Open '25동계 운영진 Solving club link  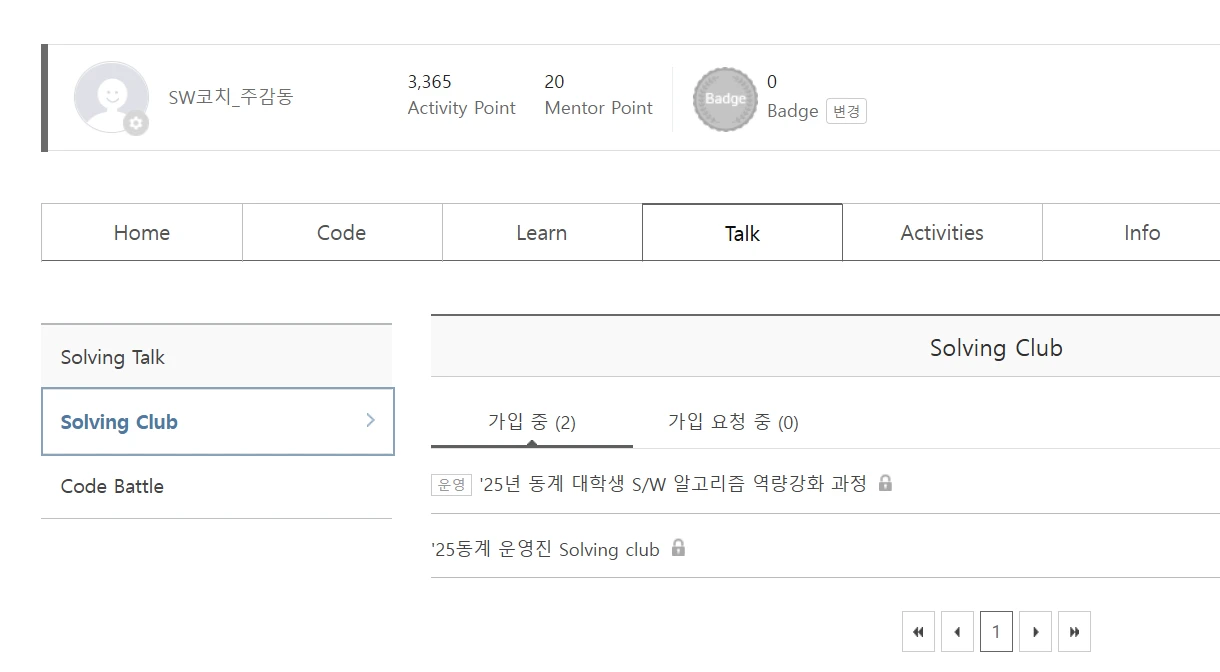(546, 549)
